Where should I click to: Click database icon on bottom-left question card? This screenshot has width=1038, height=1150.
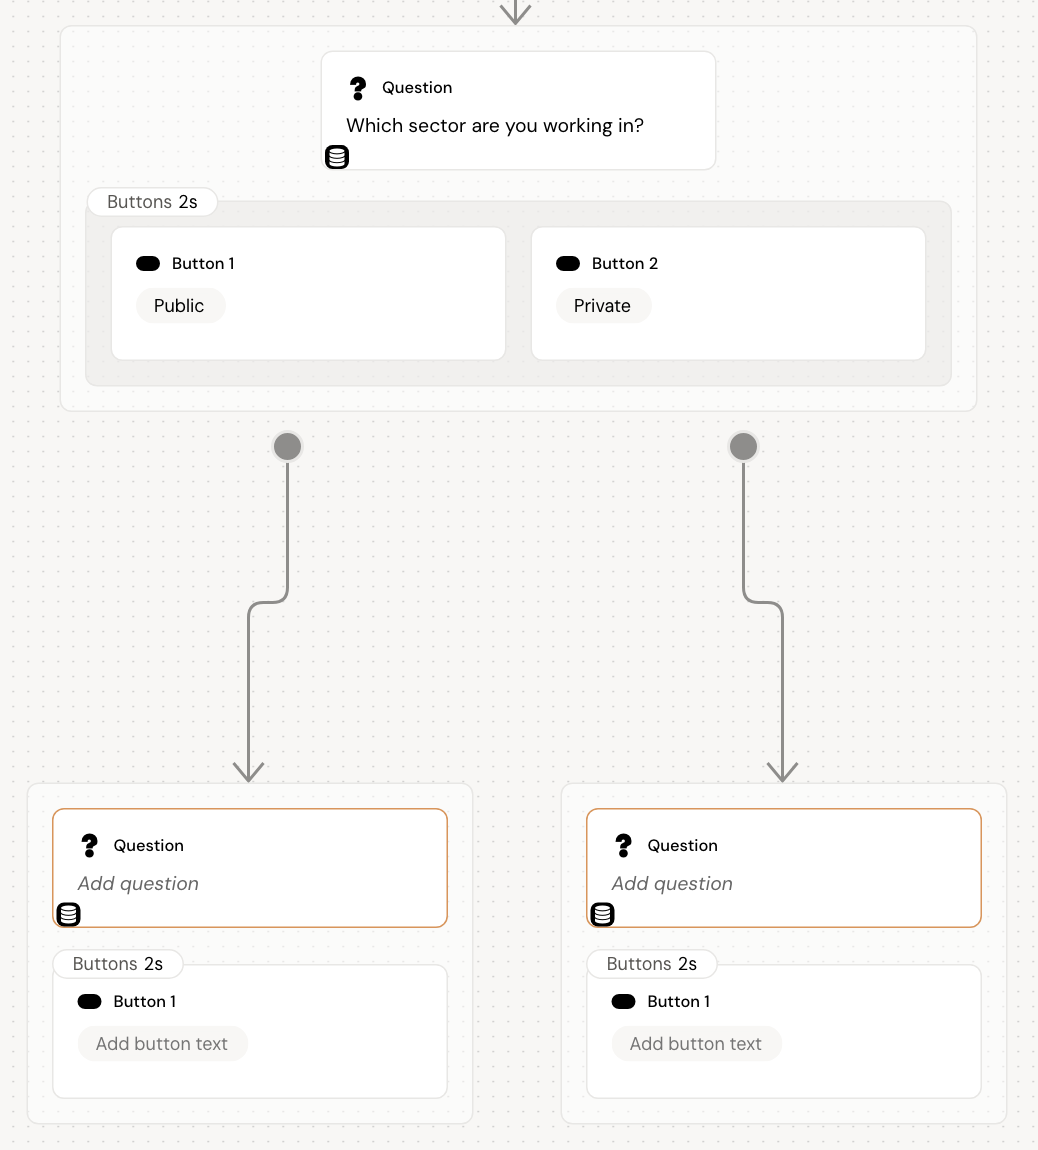[69, 914]
